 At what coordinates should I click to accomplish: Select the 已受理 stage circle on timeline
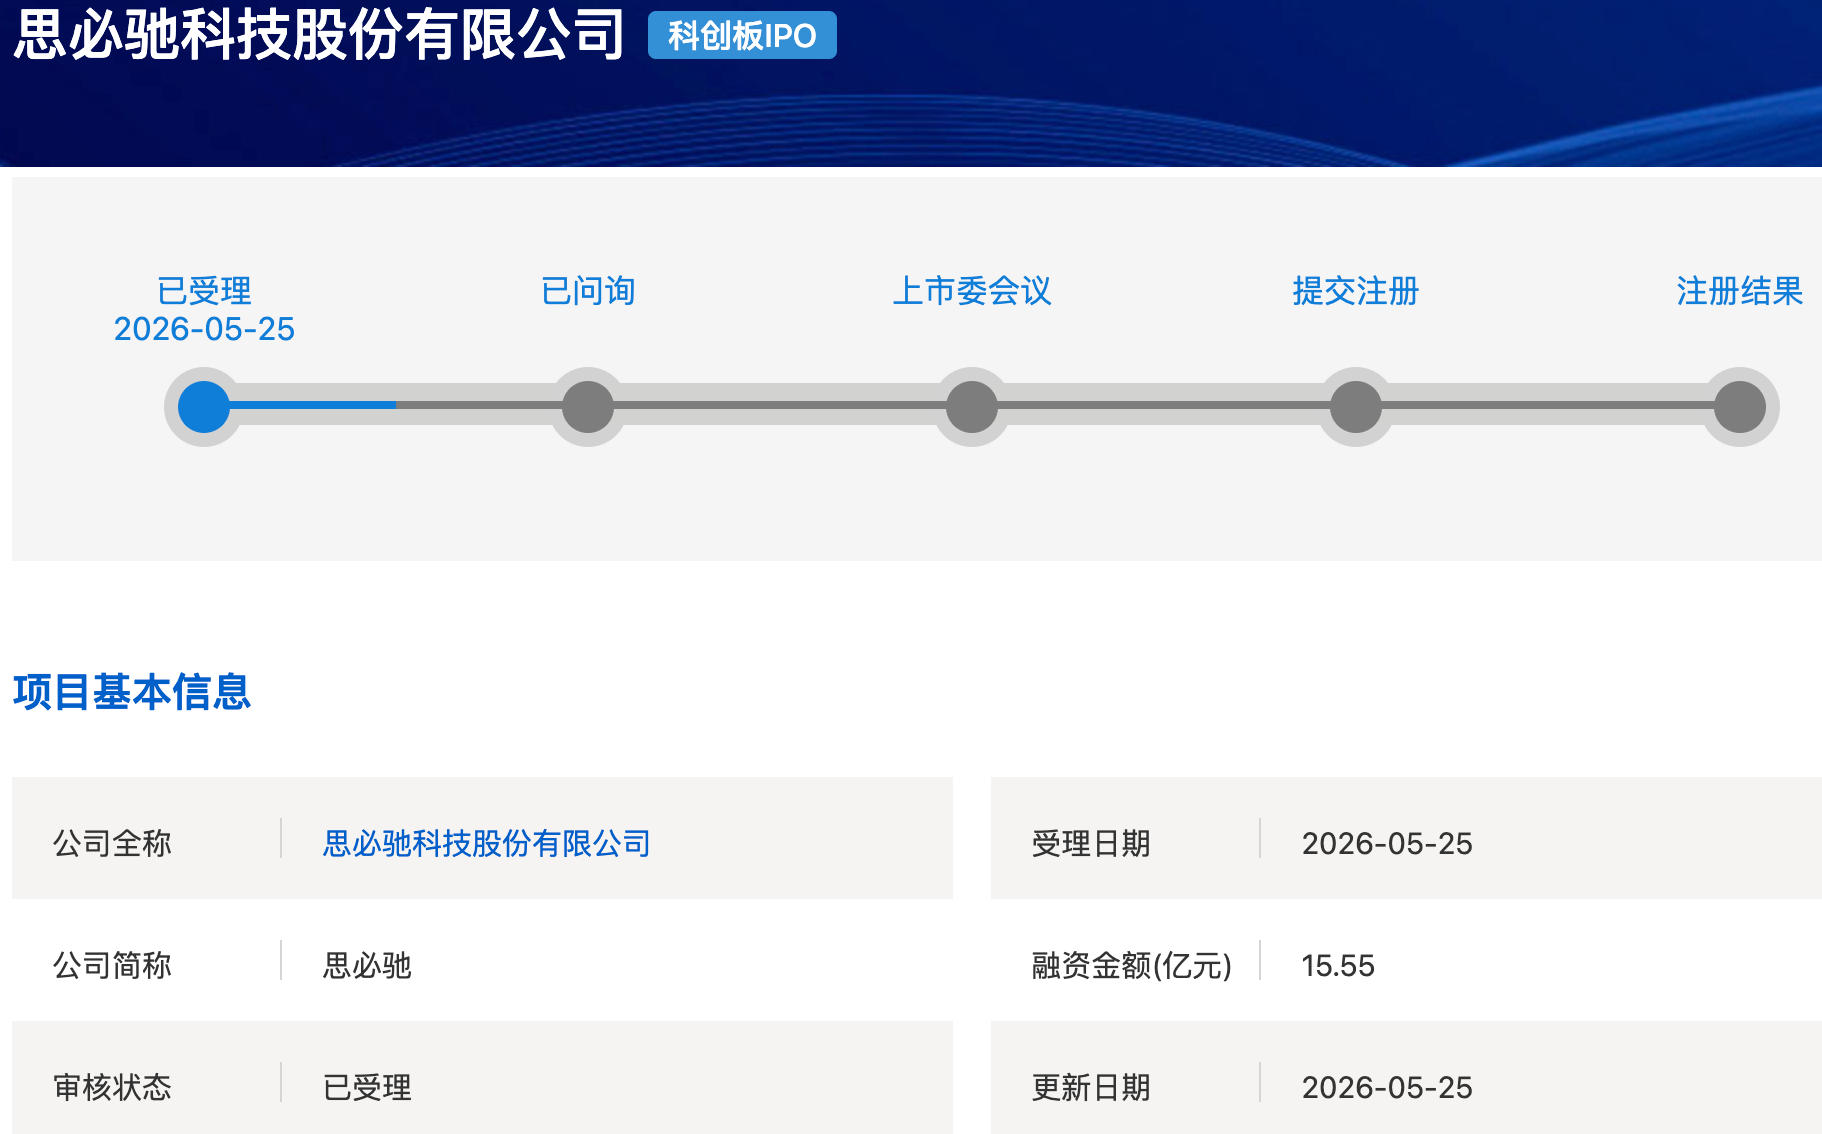[x=204, y=407]
